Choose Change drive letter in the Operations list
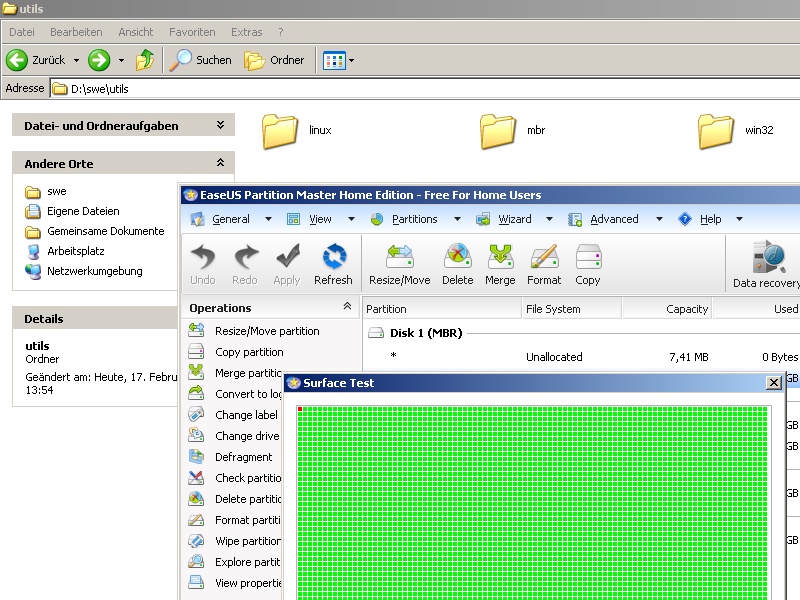The width and height of the screenshot is (800, 600). click(235, 436)
